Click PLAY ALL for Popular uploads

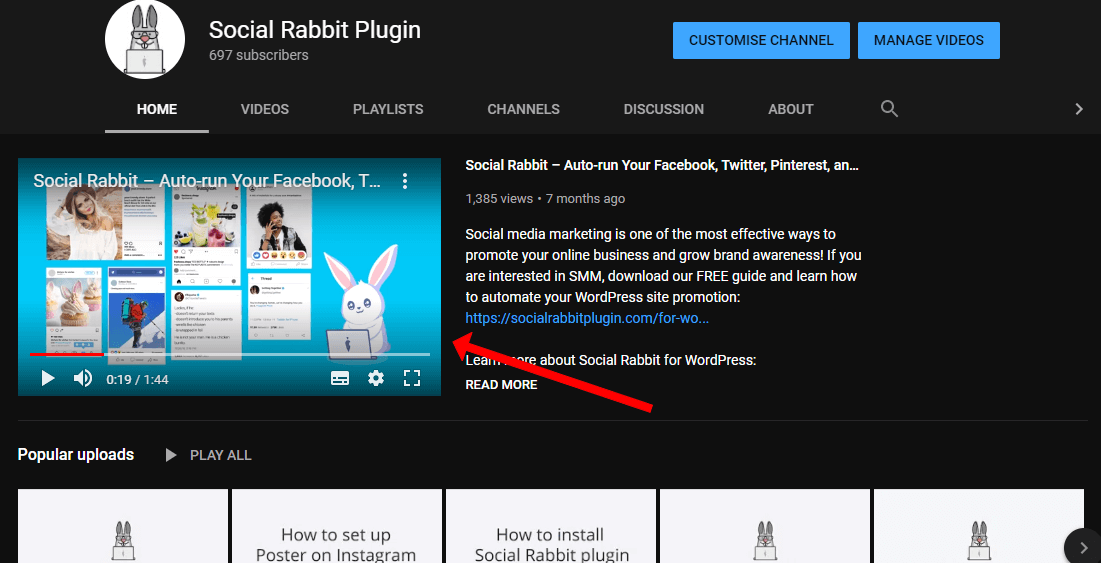coord(208,455)
